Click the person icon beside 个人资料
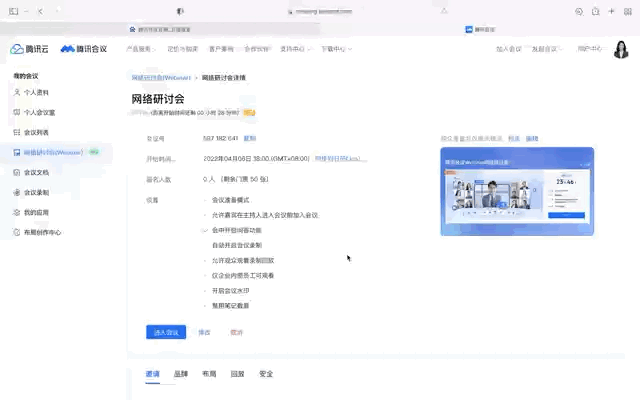The height and width of the screenshot is (400, 640). pos(17,92)
